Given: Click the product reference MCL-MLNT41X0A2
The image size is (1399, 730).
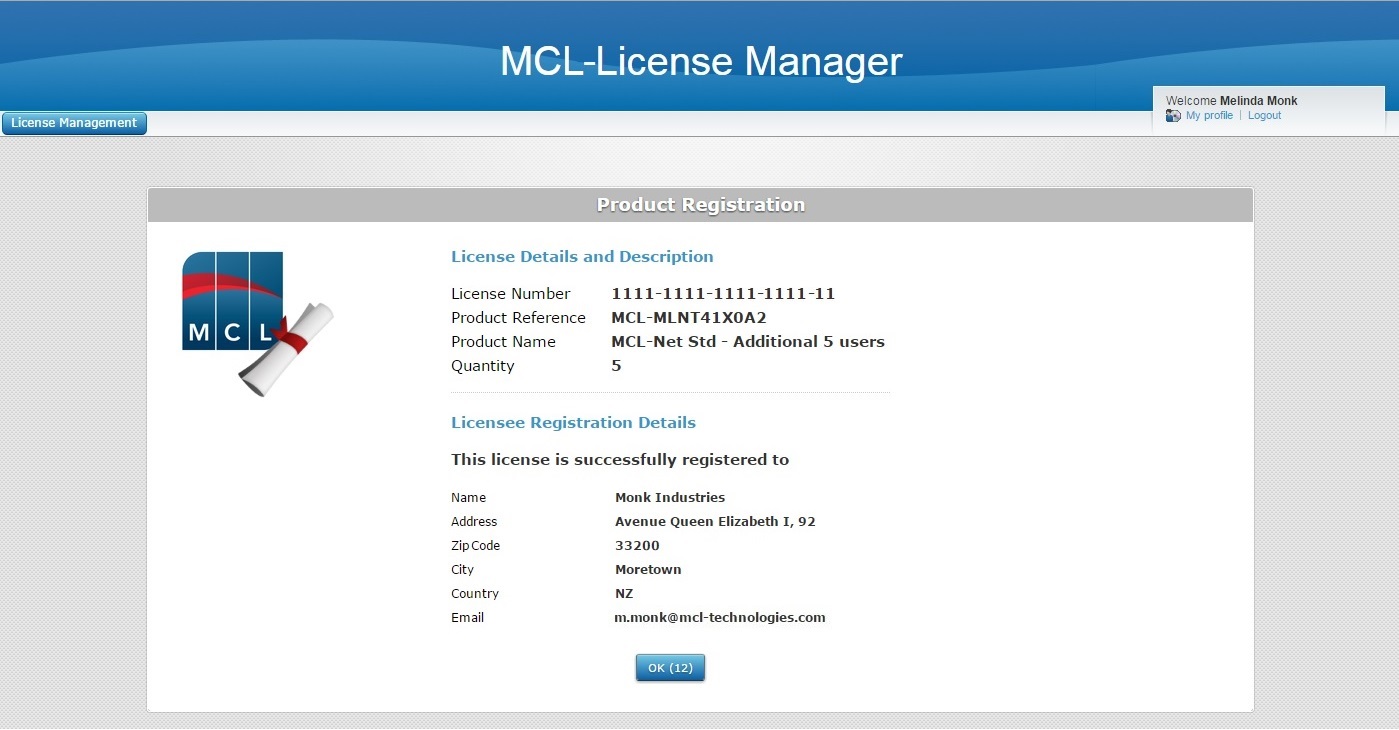Looking at the screenshot, I should pyautogui.click(x=688, y=318).
